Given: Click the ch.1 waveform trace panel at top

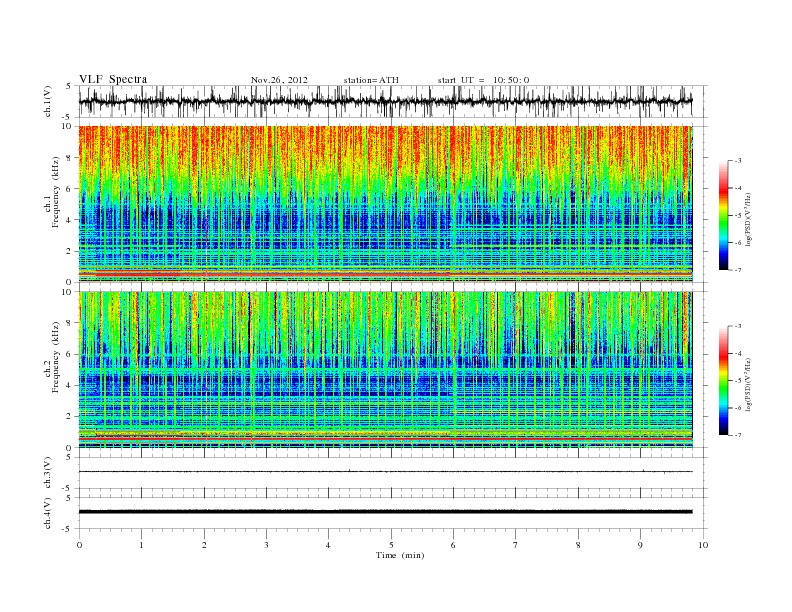Looking at the screenshot, I should [393, 101].
